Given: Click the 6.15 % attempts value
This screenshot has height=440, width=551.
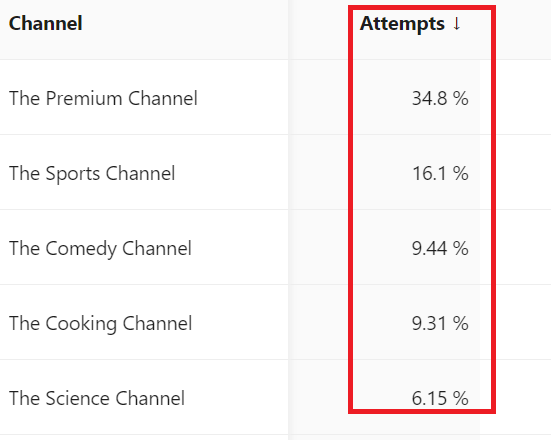Looking at the screenshot, I should [440, 398].
